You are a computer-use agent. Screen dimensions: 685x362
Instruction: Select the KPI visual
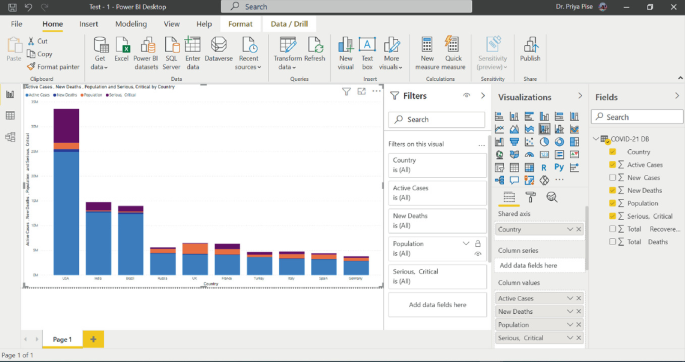pos(574,155)
